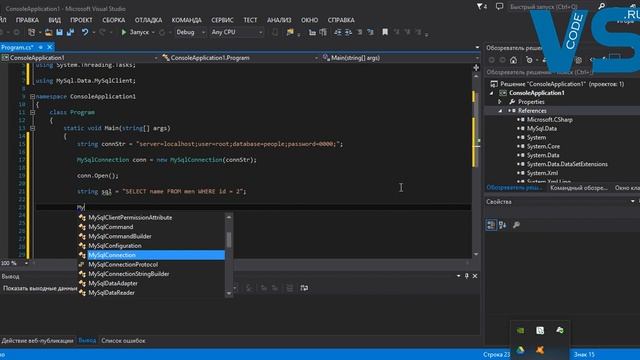
Task: Collapse the class Program code block
Action: 32,112
